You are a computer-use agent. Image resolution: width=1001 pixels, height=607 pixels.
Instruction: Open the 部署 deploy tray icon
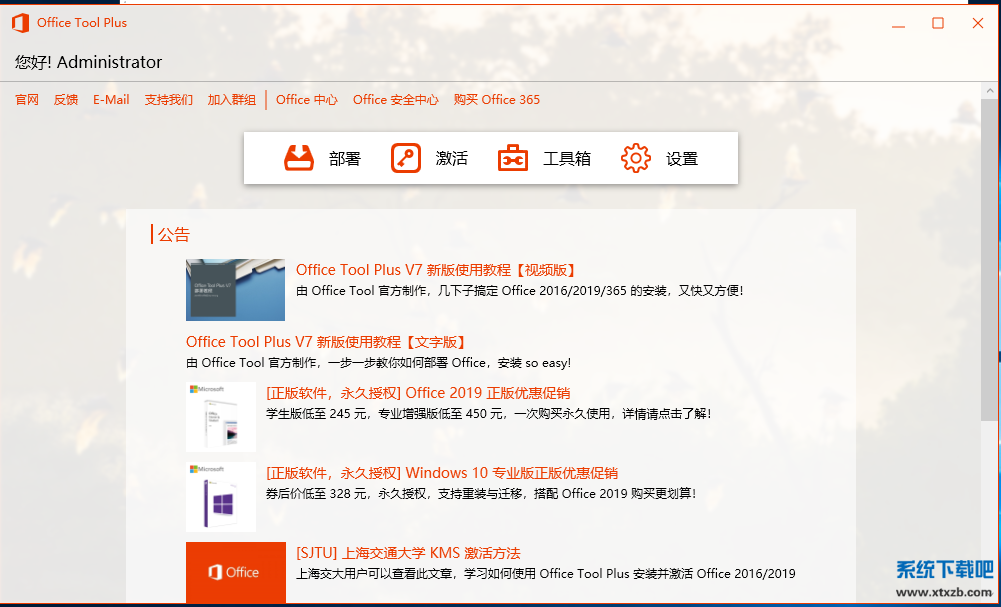tap(299, 158)
